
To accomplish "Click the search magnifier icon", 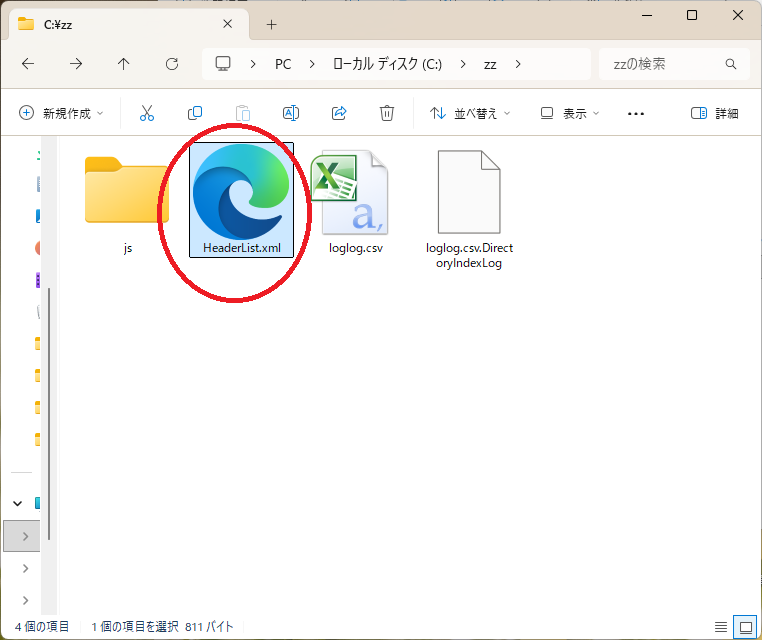I will click(730, 64).
